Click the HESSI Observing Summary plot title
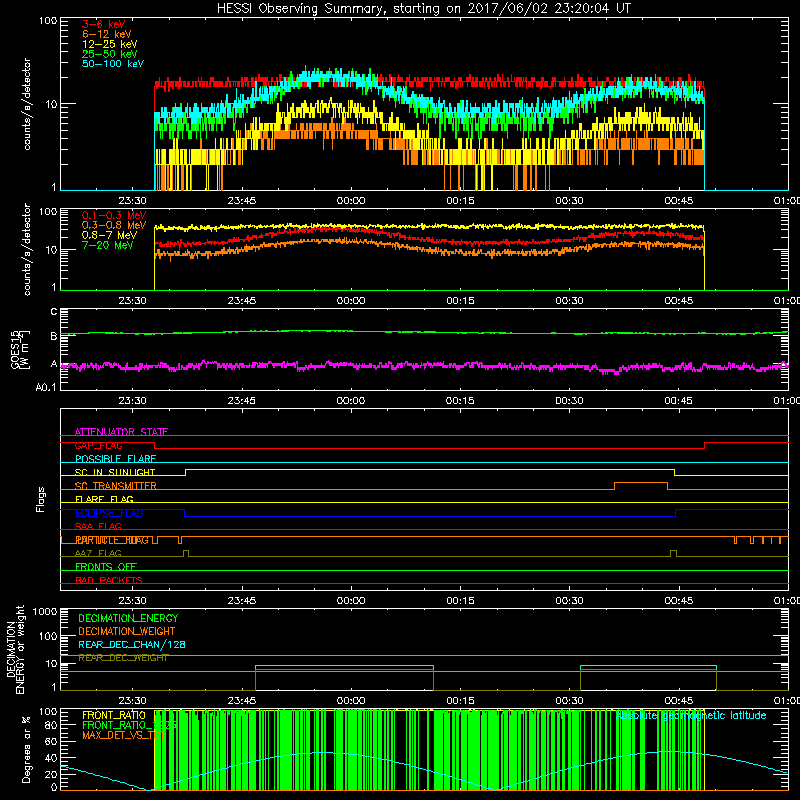This screenshot has width=800, height=800. pyautogui.click(x=423, y=9)
